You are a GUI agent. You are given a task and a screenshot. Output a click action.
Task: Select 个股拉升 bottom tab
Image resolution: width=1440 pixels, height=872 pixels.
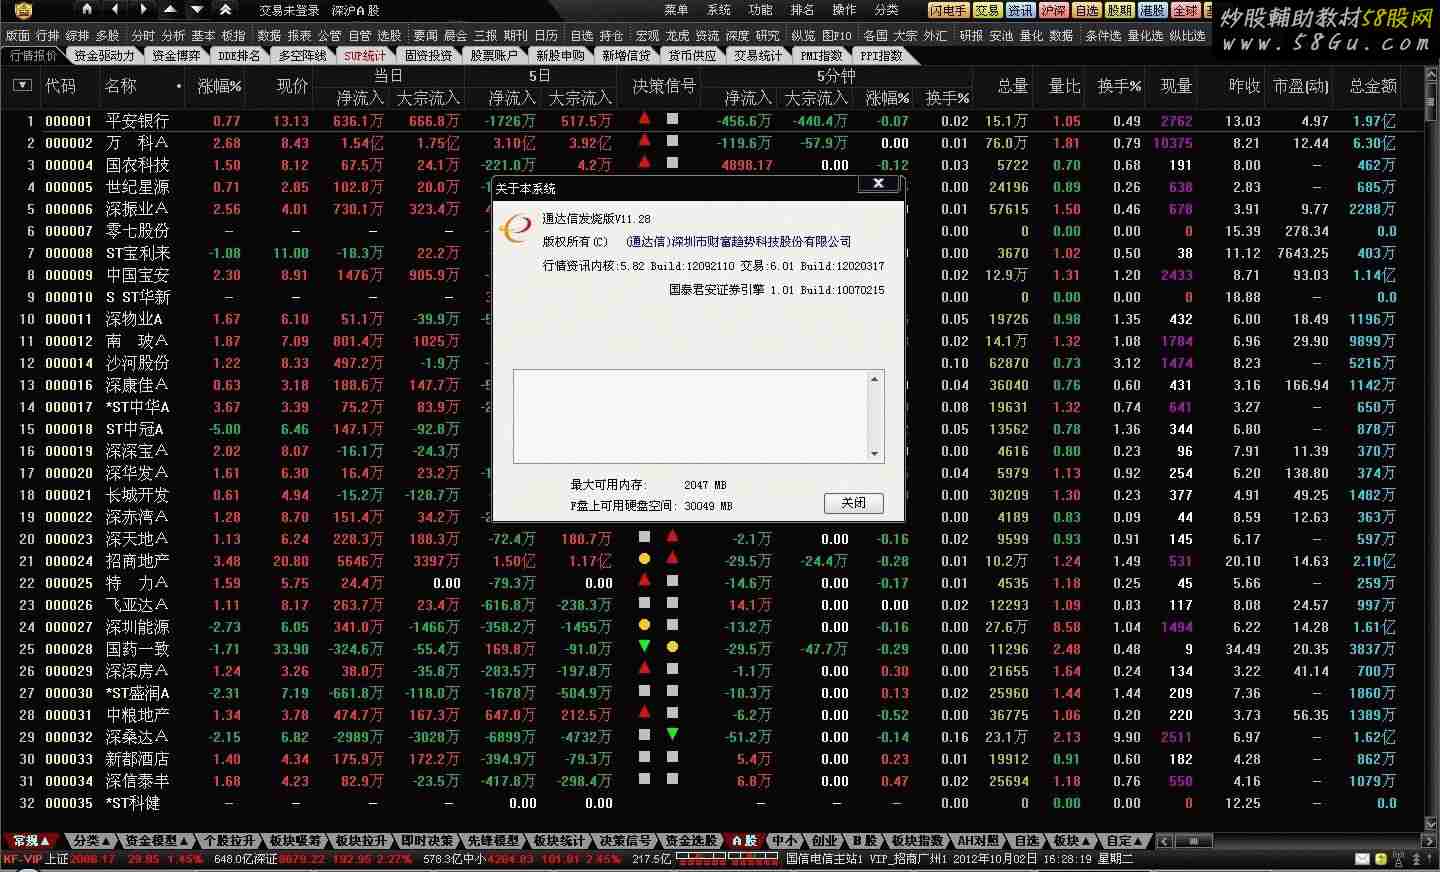(229, 841)
